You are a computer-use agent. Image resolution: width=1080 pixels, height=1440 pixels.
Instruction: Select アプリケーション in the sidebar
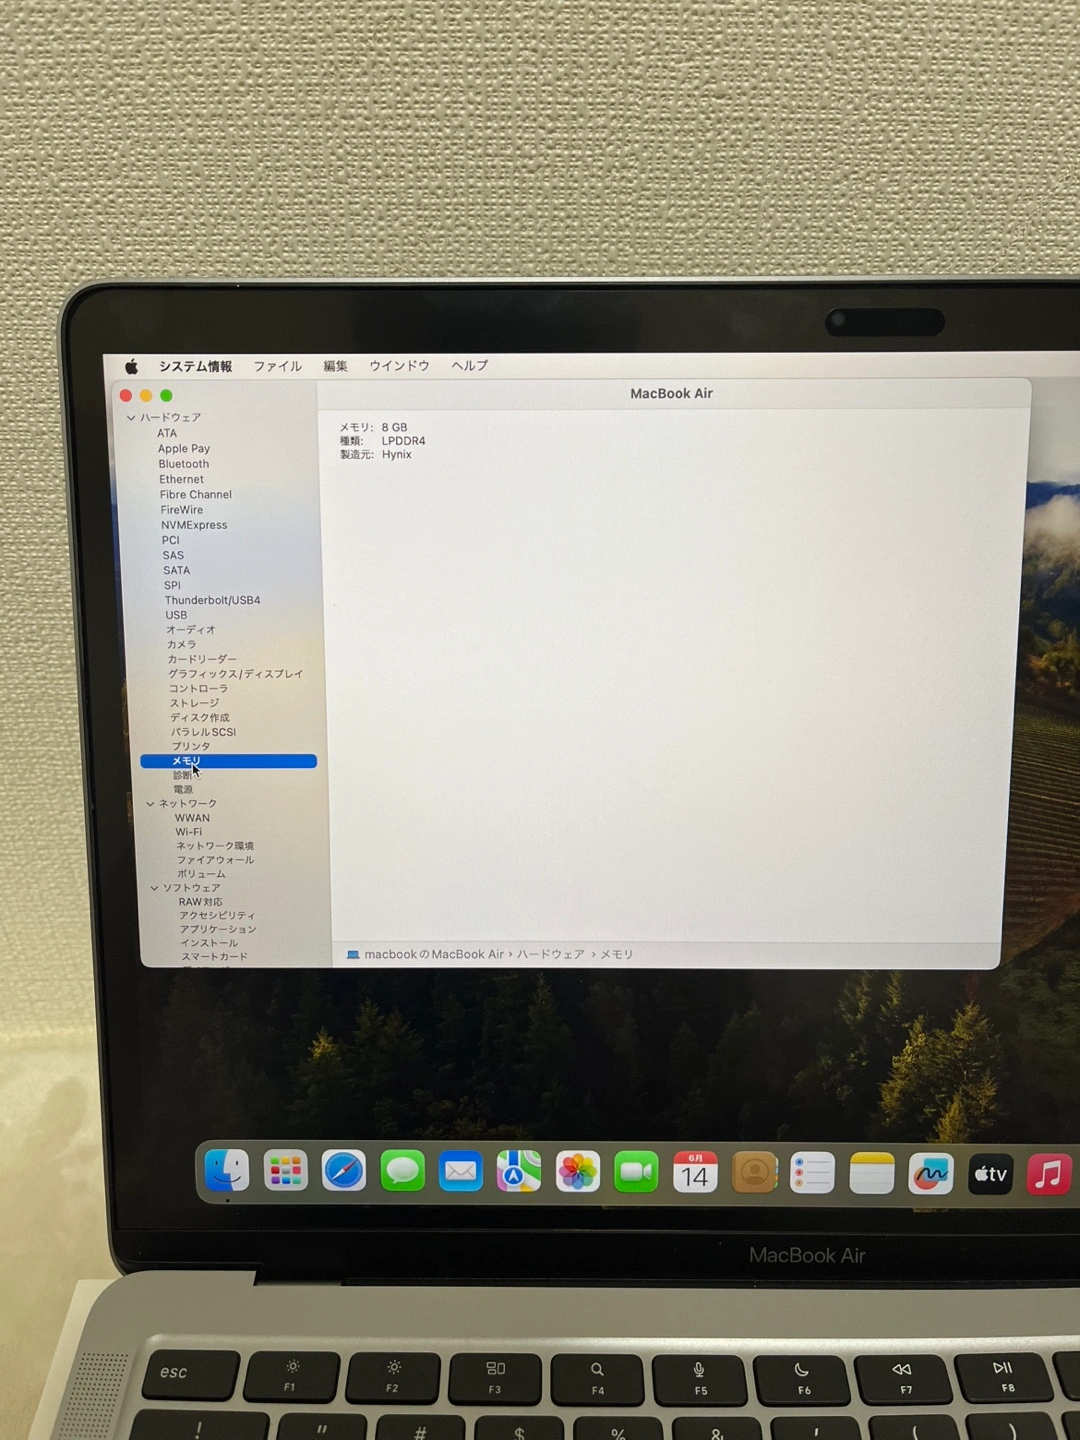218,929
